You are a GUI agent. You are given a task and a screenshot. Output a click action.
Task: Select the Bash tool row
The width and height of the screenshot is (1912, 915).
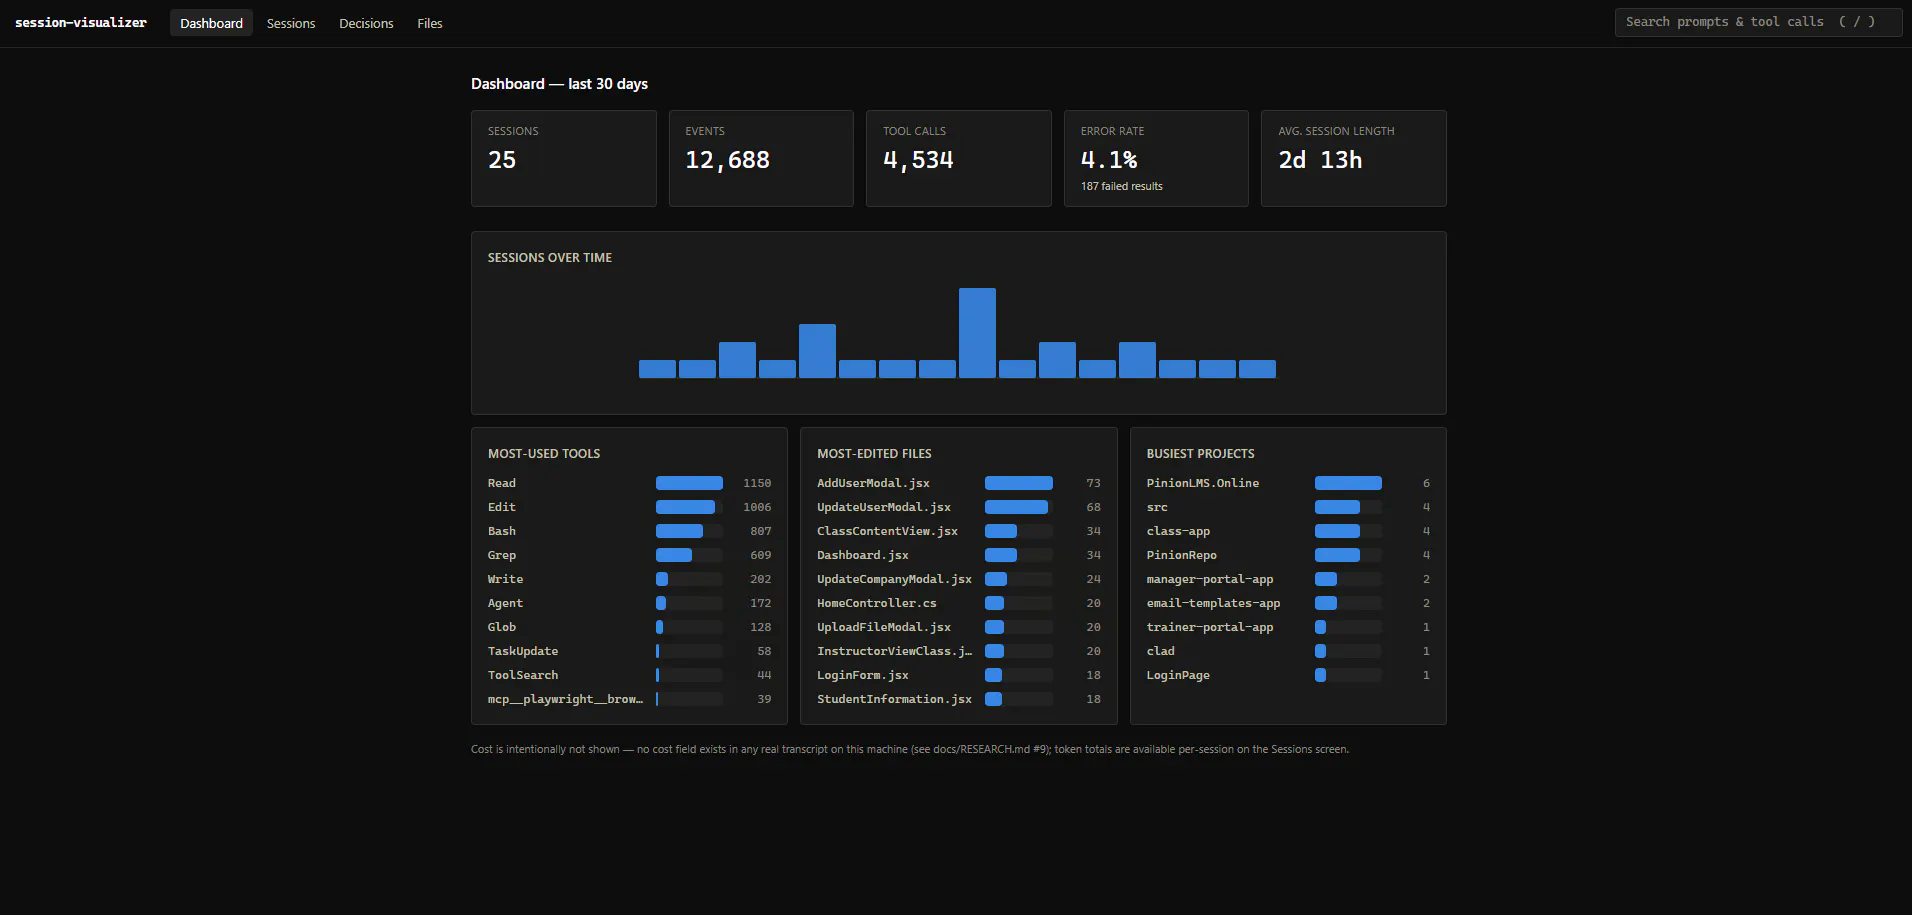click(x=629, y=531)
